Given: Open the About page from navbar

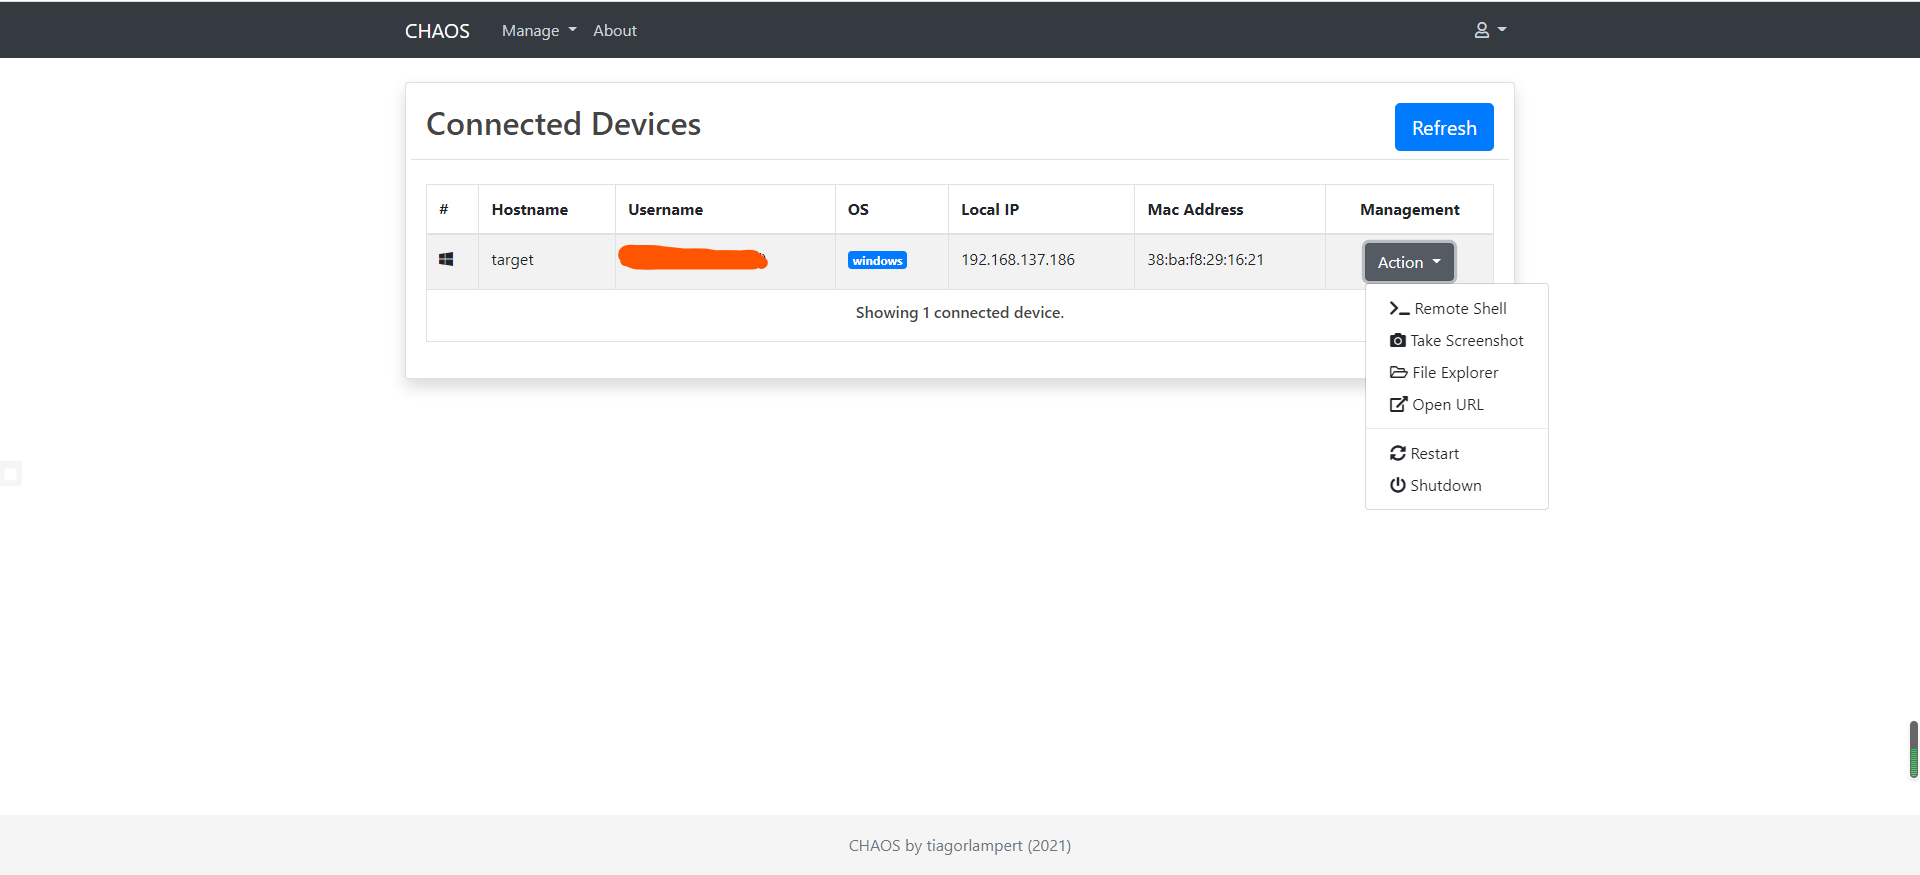Looking at the screenshot, I should point(614,31).
